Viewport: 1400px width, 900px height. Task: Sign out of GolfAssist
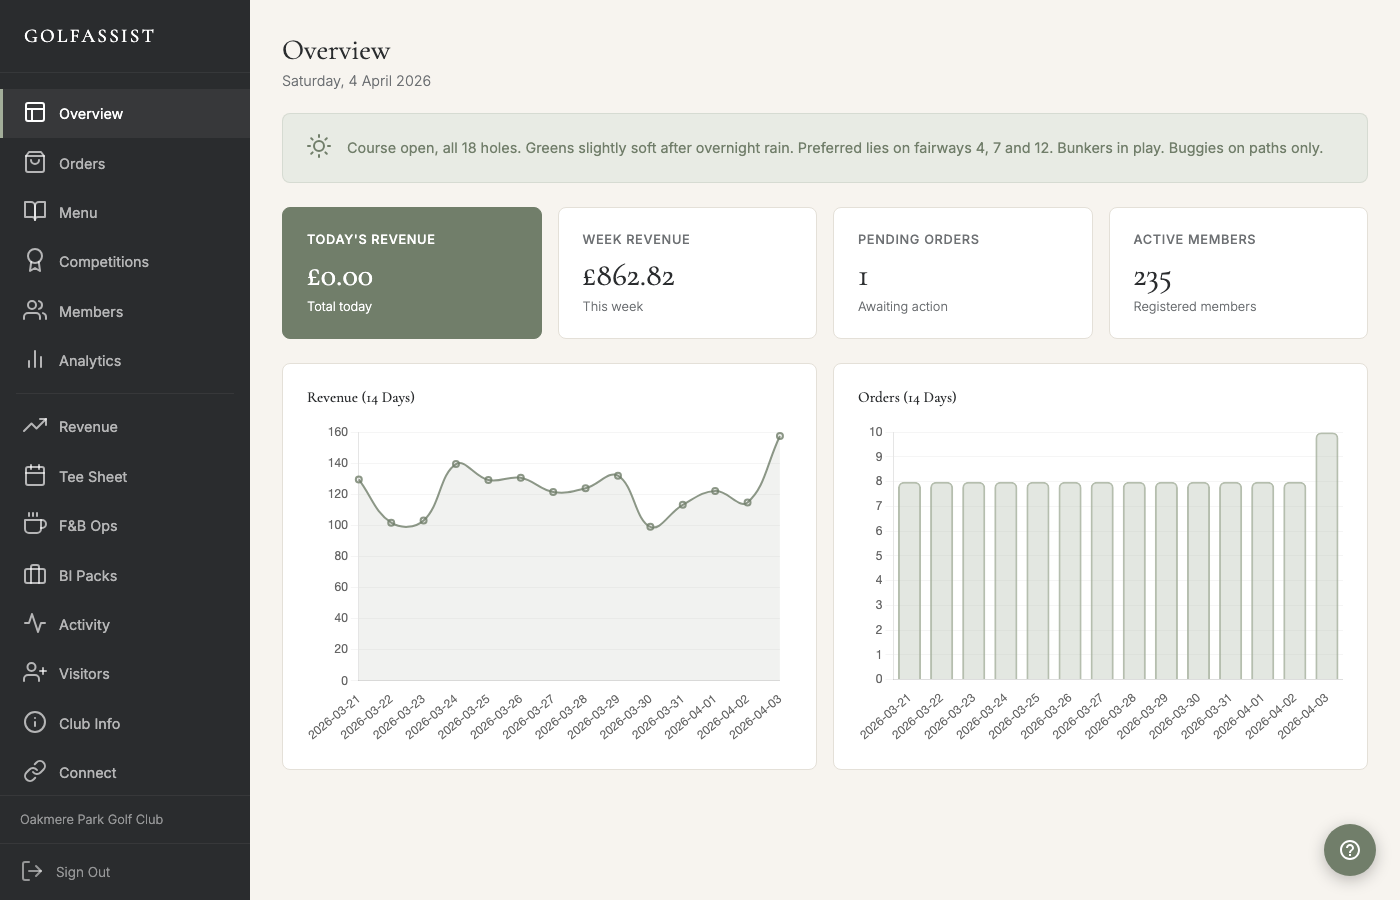pyautogui.click(x=68, y=871)
